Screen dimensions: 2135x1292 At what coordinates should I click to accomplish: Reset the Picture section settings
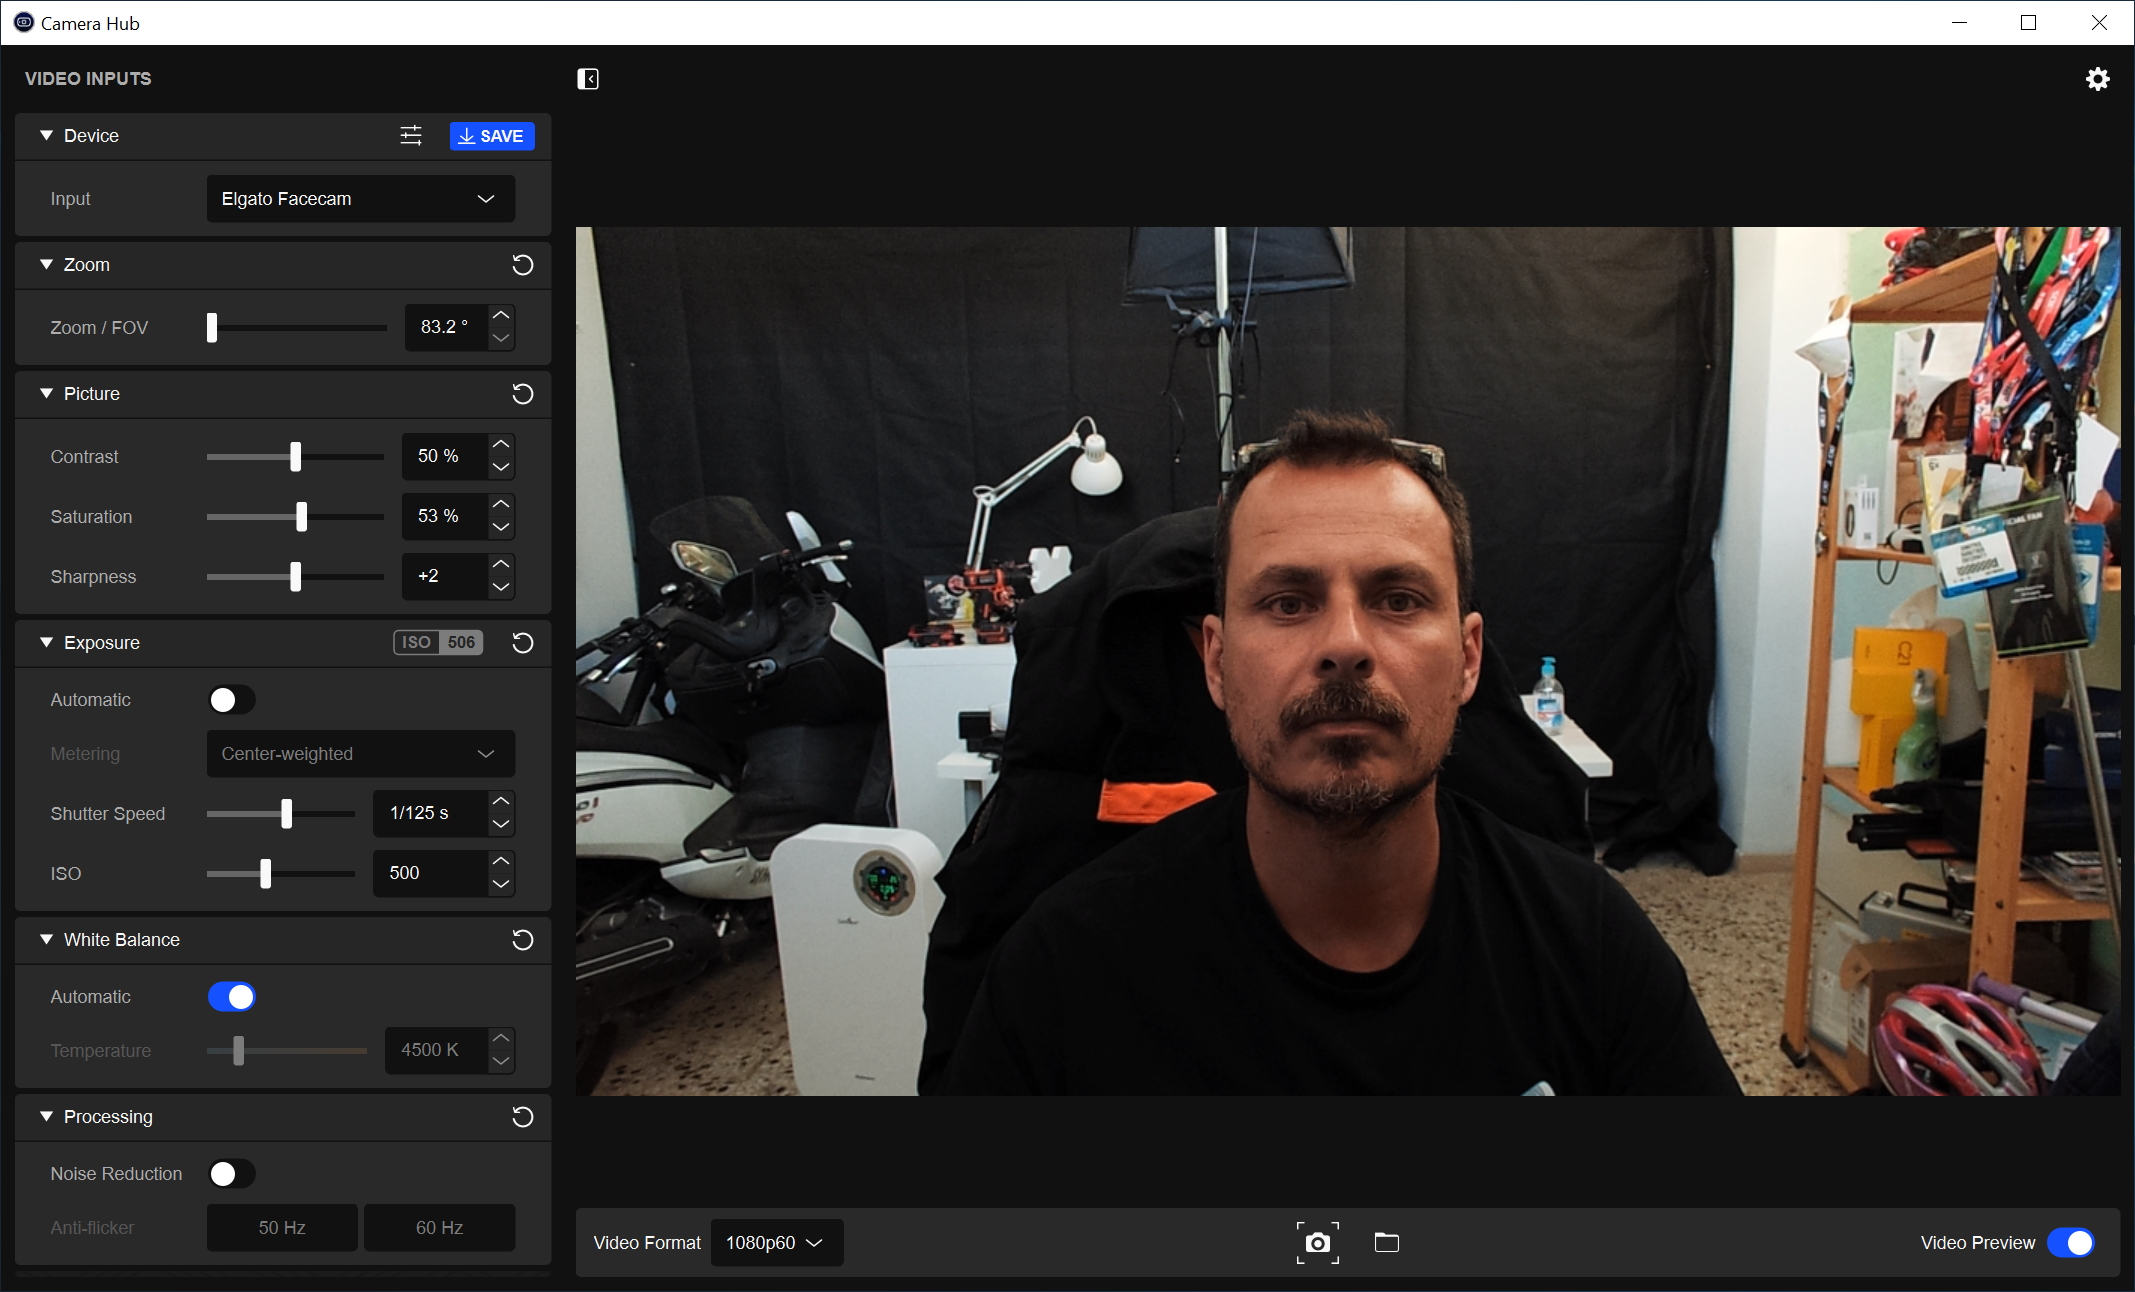(x=522, y=394)
